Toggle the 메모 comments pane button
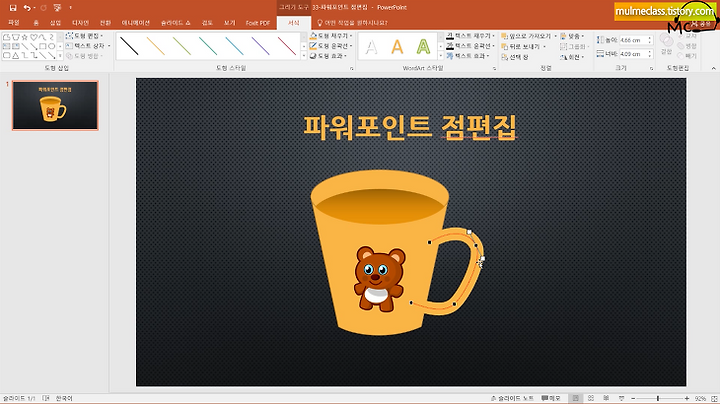 coord(551,398)
